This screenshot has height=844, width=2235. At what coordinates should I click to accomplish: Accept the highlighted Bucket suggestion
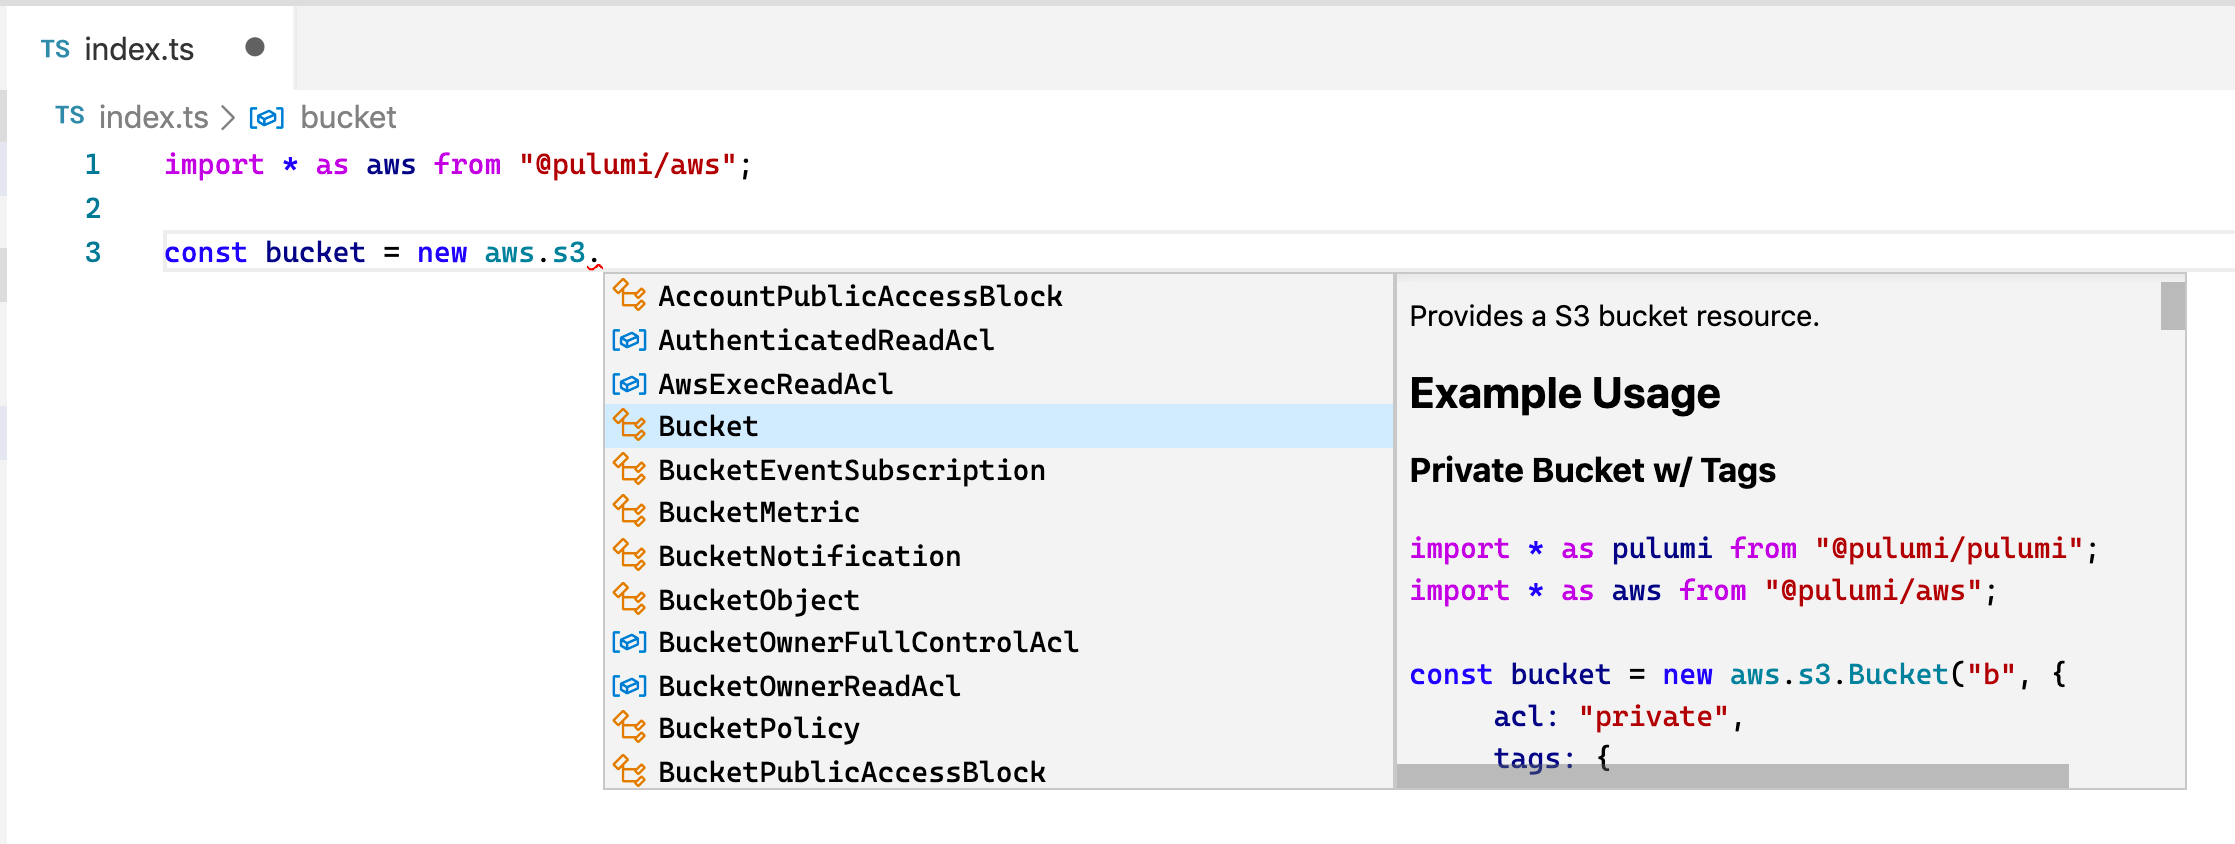[999, 426]
